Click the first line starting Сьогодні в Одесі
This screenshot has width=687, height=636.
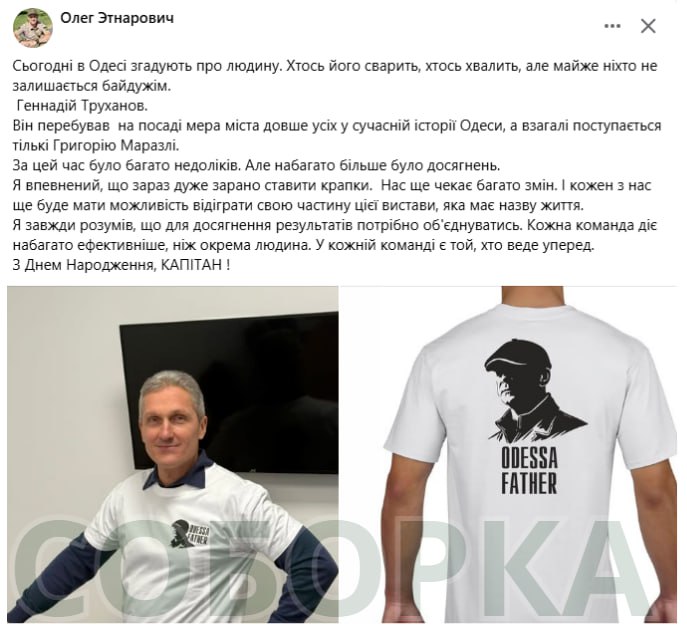[335, 66]
